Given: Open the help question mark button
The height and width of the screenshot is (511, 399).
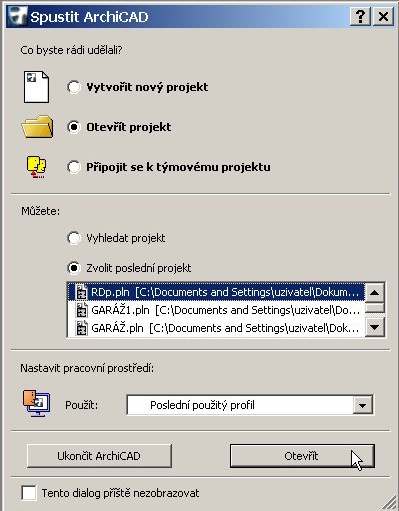Looking at the screenshot, I should [x=360, y=16].
